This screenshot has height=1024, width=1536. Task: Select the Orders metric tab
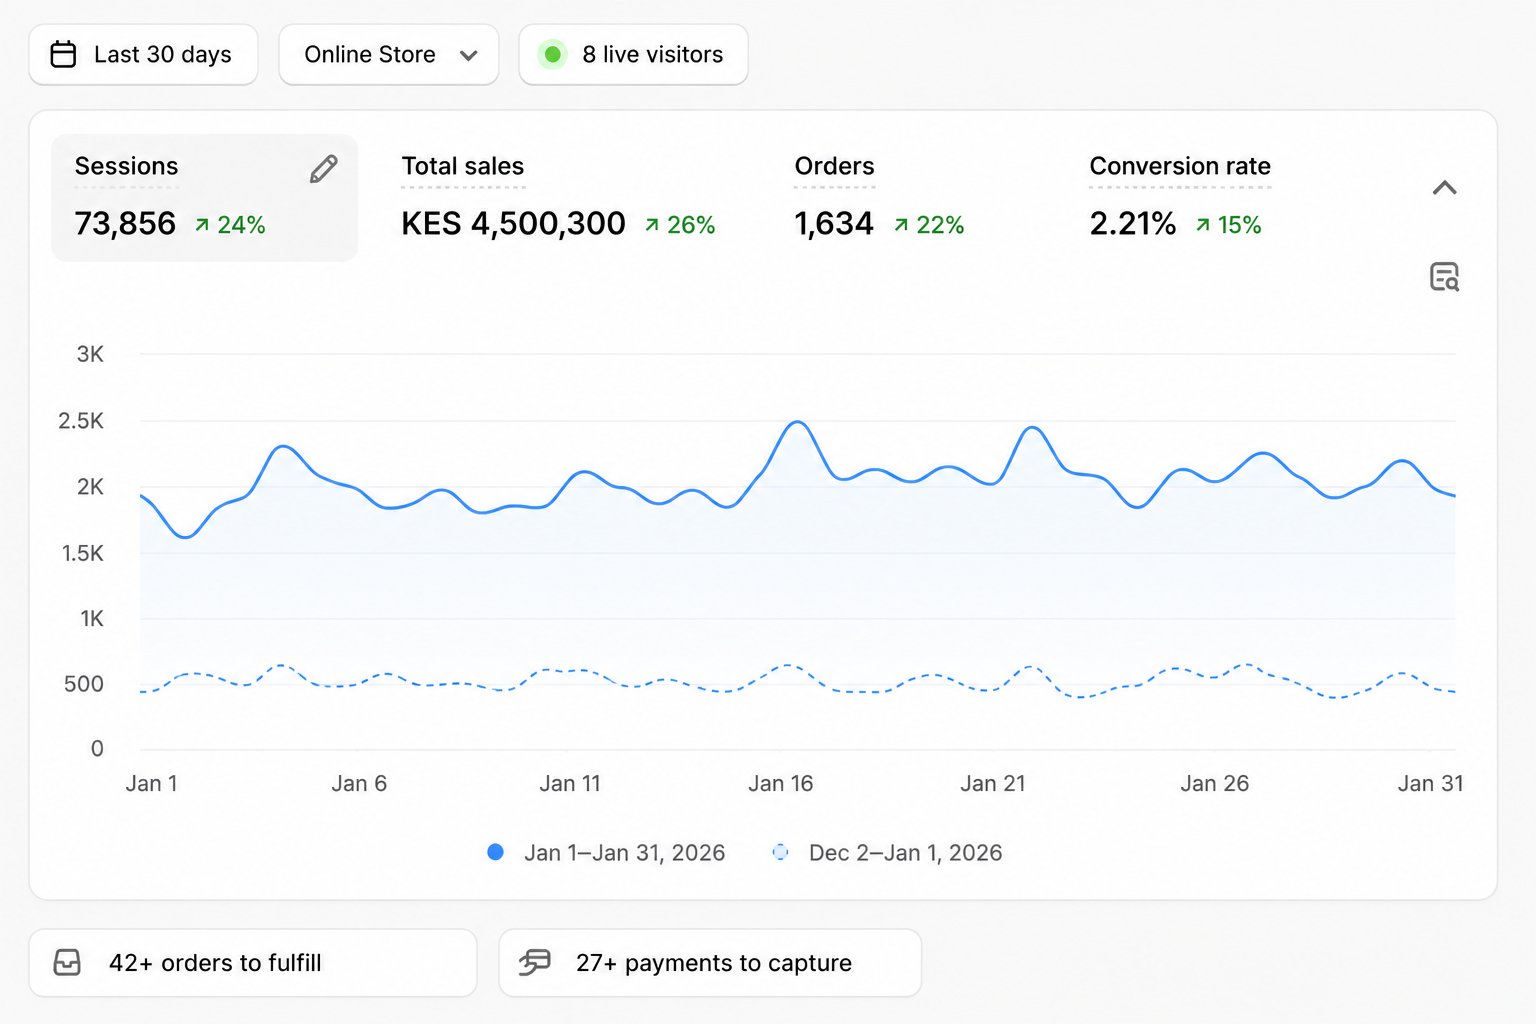(x=880, y=197)
